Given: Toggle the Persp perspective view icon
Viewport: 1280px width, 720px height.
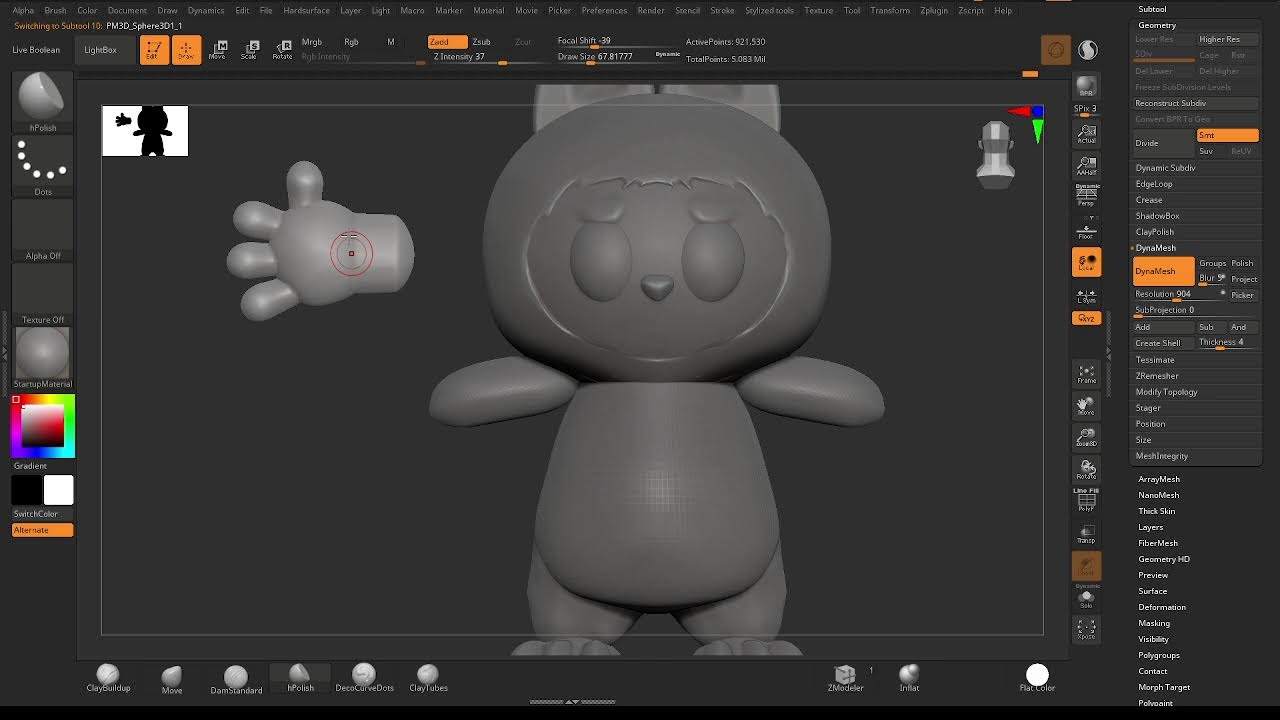Looking at the screenshot, I should point(1086,194).
